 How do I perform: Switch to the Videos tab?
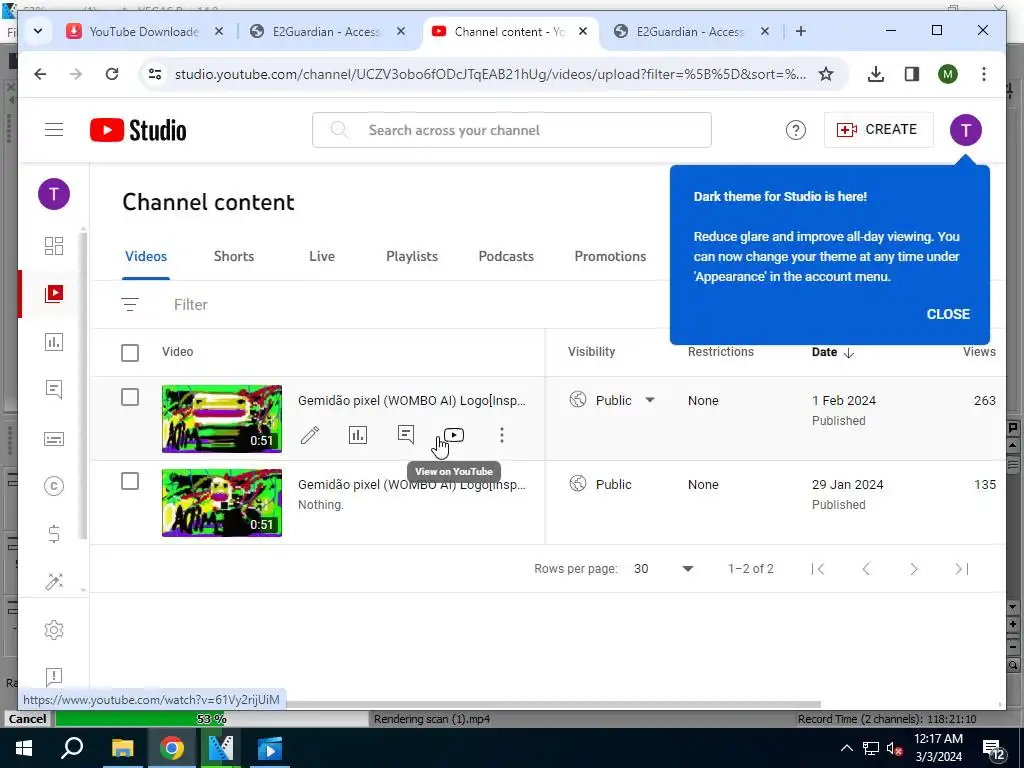pyautogui.click(x=146, y=256)
